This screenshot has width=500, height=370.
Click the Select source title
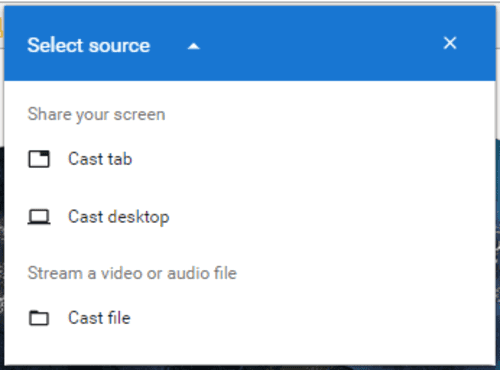[89, 45]
